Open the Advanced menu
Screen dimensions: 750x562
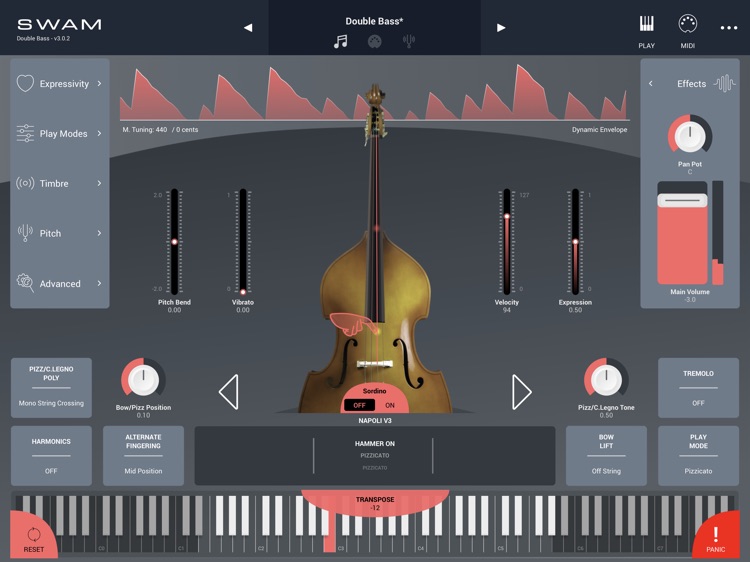[x=60, y=283]
